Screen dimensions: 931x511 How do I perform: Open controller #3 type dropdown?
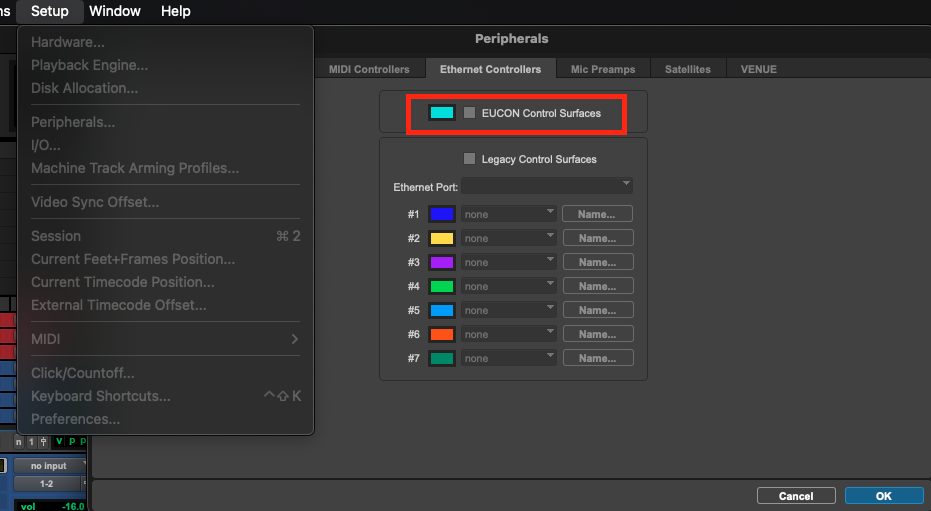click(509, 262)
